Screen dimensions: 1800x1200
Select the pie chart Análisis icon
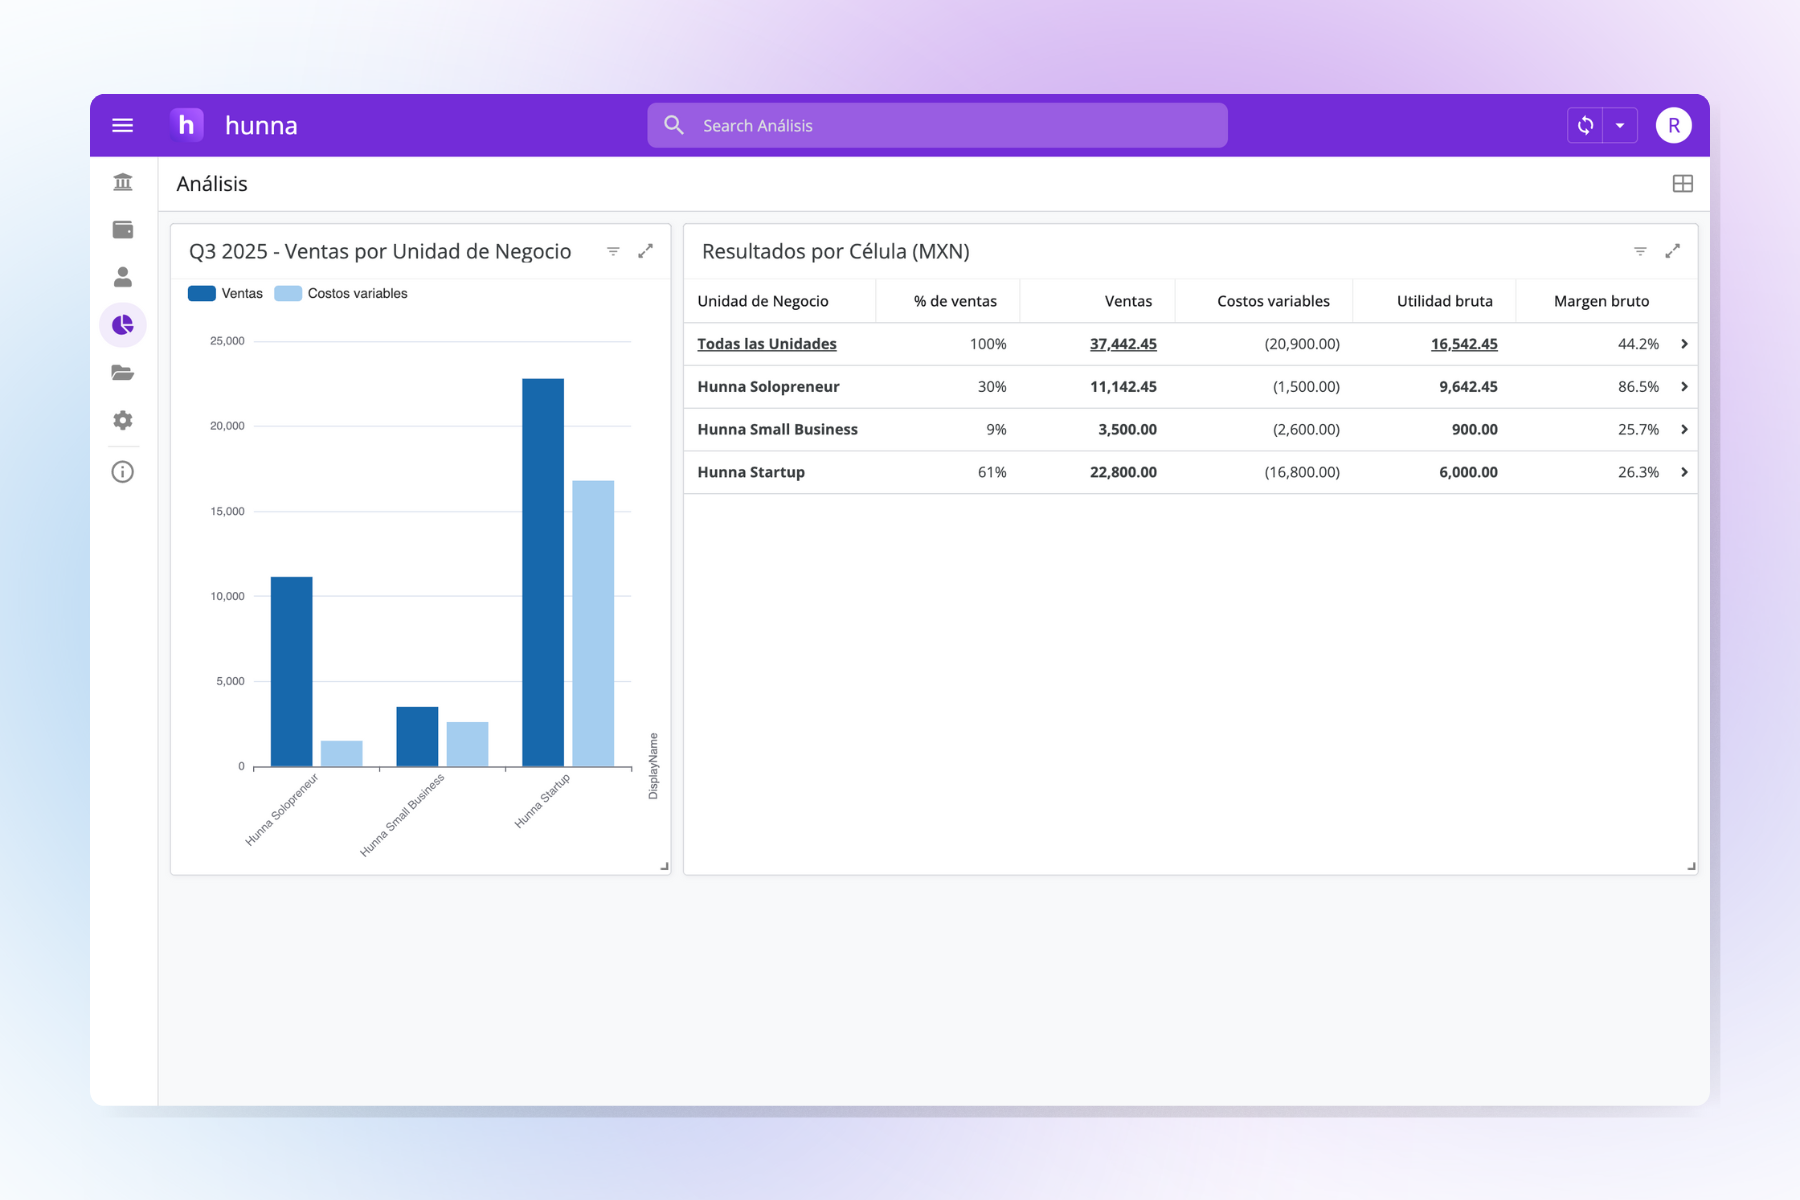[x=123, y=325]
